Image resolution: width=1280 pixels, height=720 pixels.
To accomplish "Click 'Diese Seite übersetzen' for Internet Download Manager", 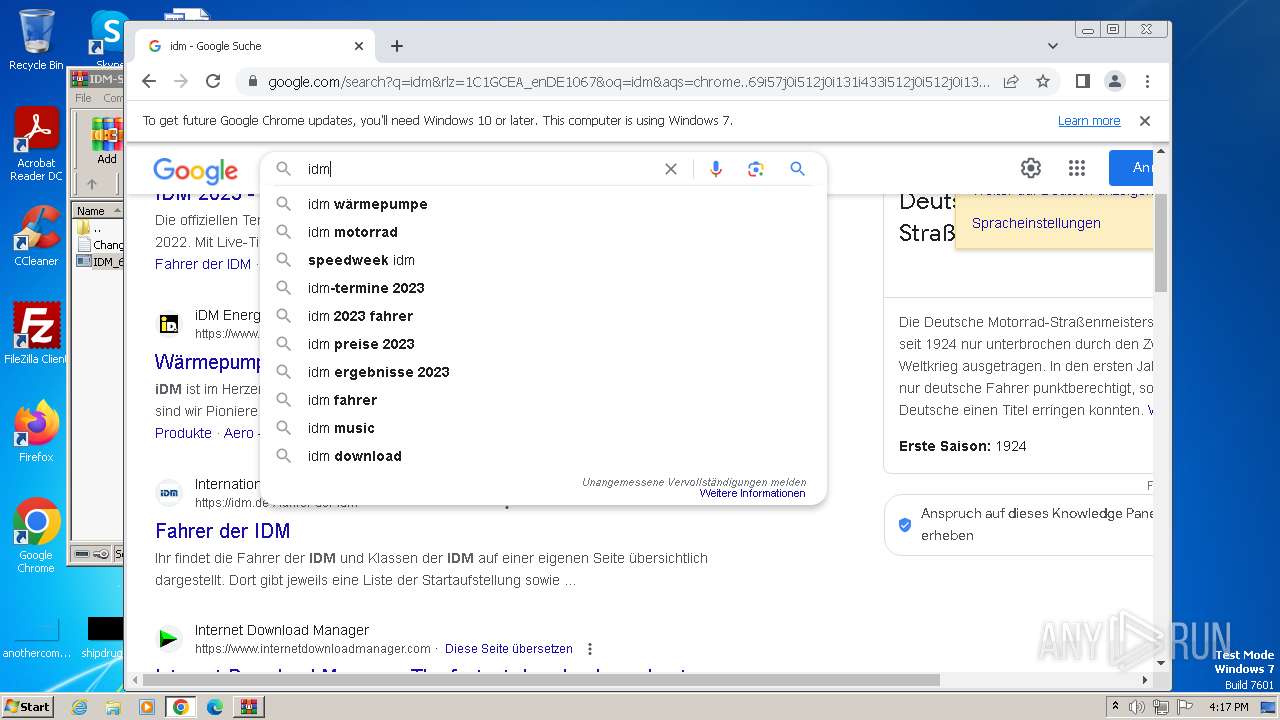I will point(509,649).
